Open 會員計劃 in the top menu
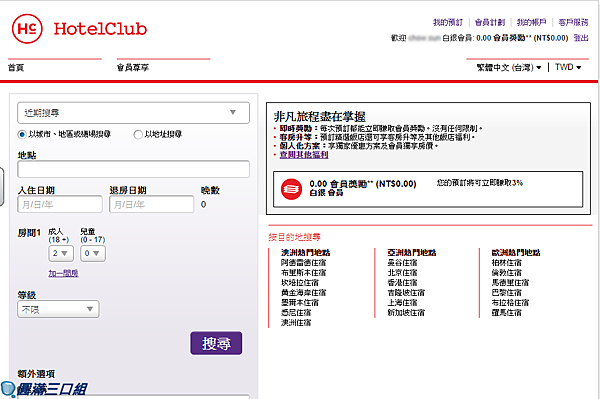 (490, 22)
